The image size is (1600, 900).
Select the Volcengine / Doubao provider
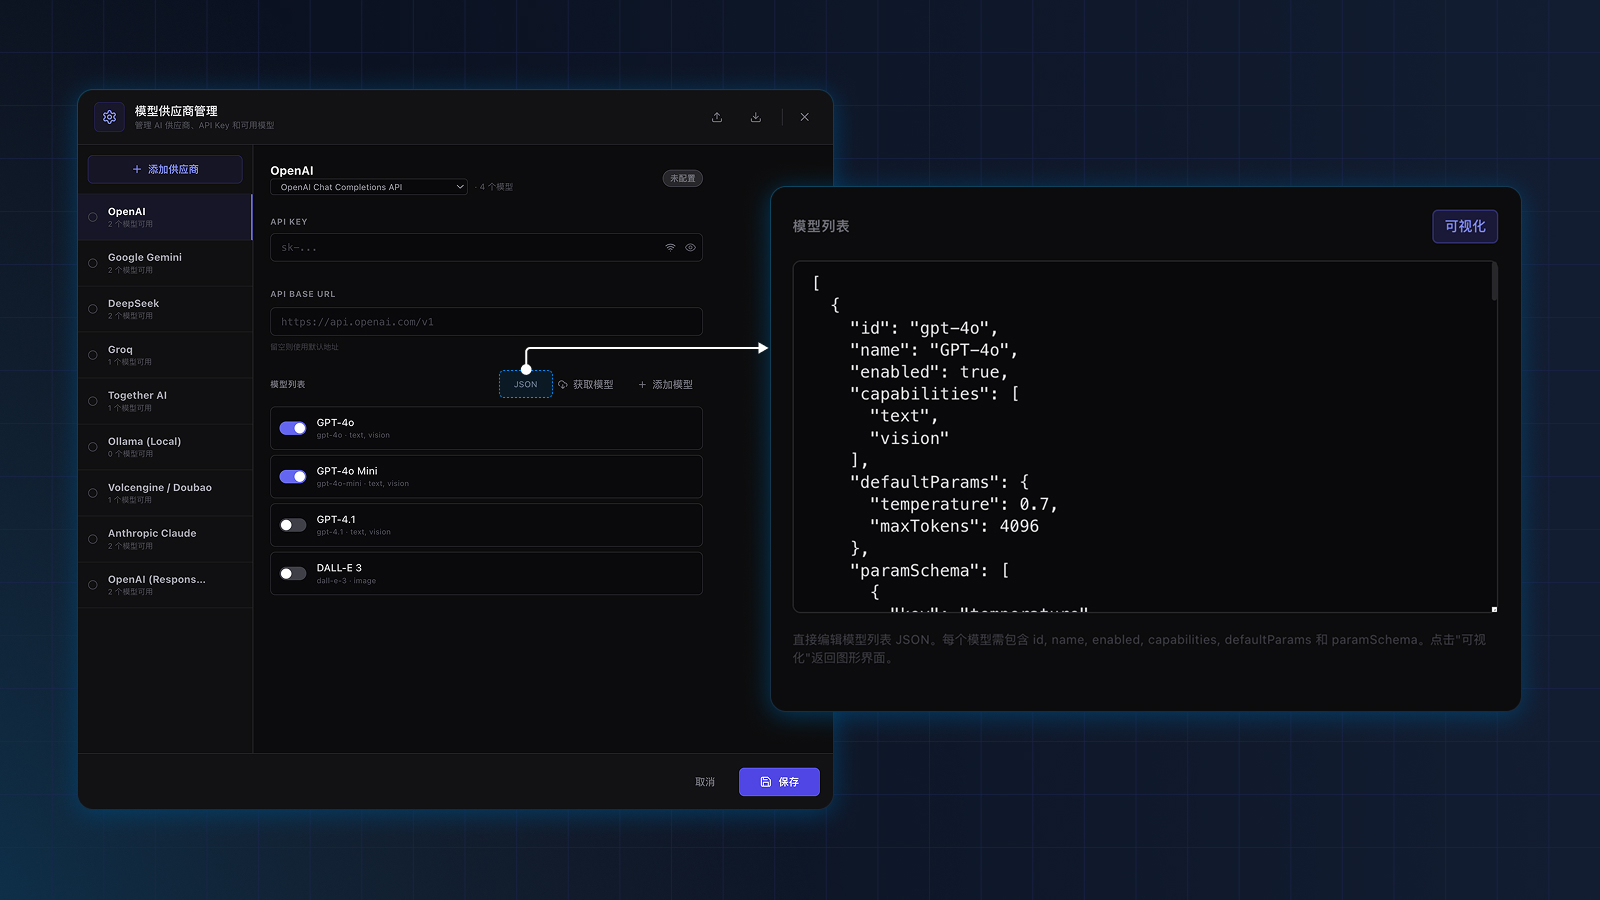[165, 493]
